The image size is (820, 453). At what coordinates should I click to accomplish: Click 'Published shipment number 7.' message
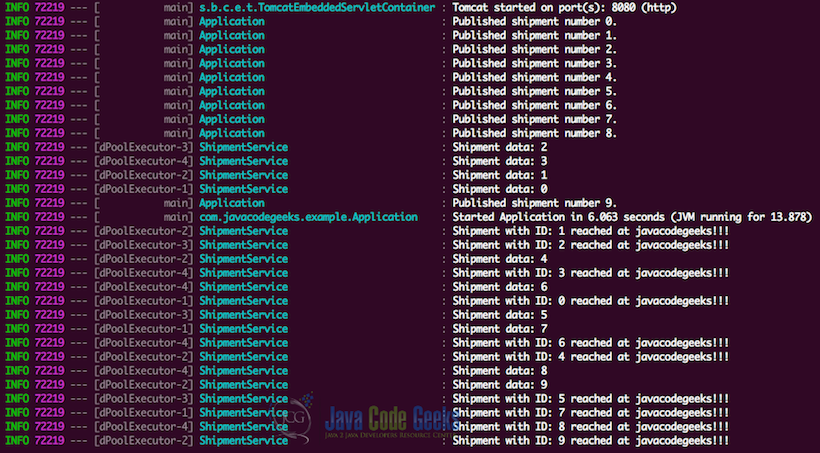click(x=534, y=119)
